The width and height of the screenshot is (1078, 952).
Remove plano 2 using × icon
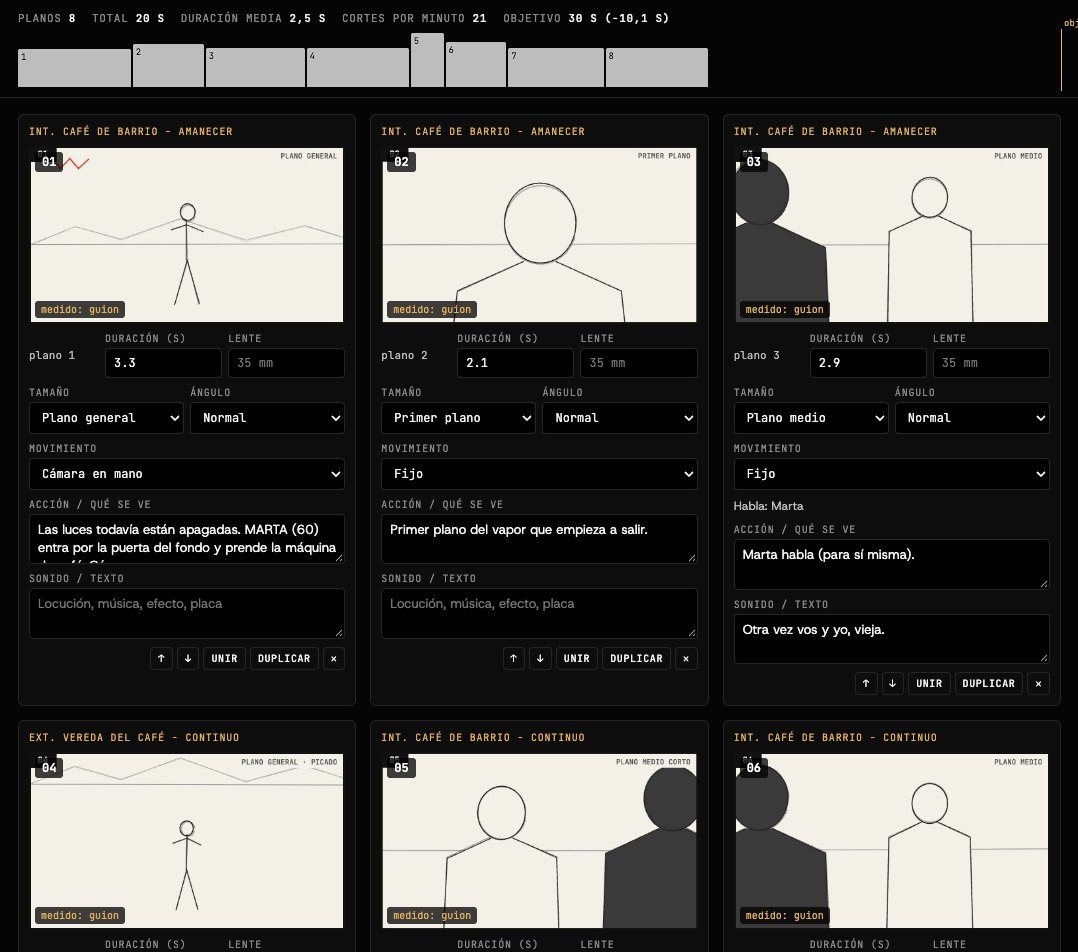tap(686, 658)
